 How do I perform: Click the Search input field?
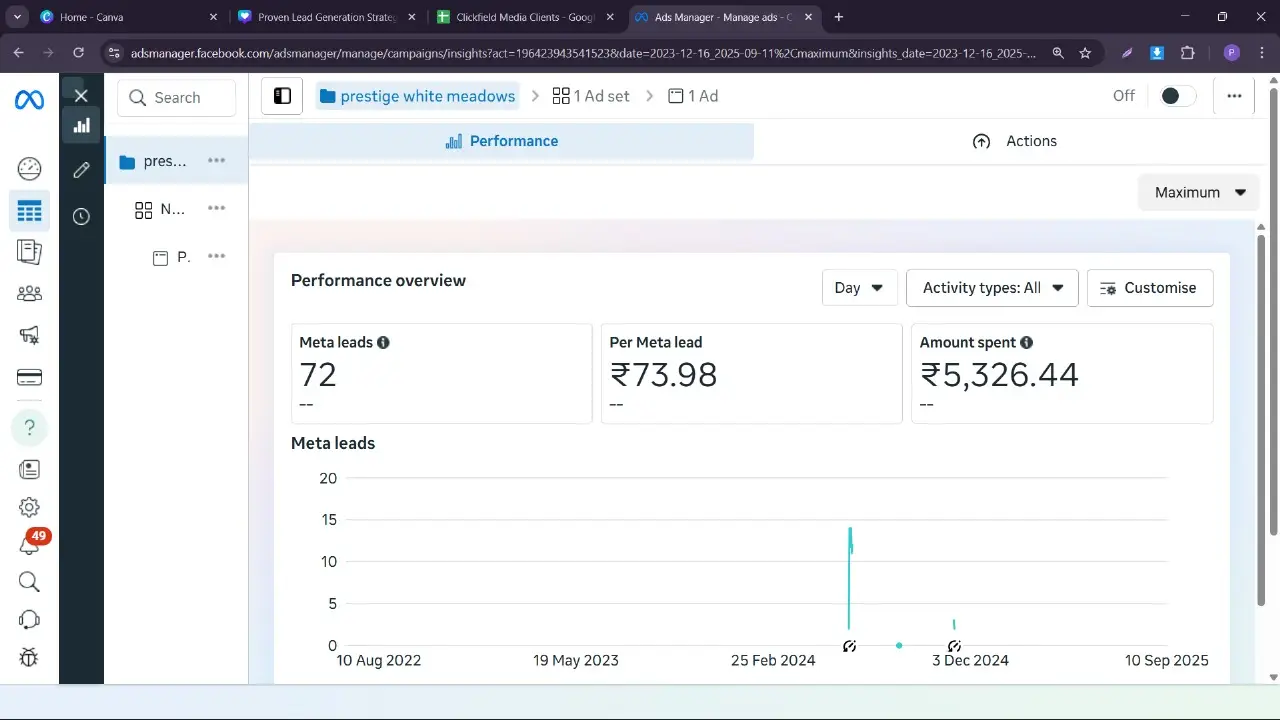[x=177, y=98]
